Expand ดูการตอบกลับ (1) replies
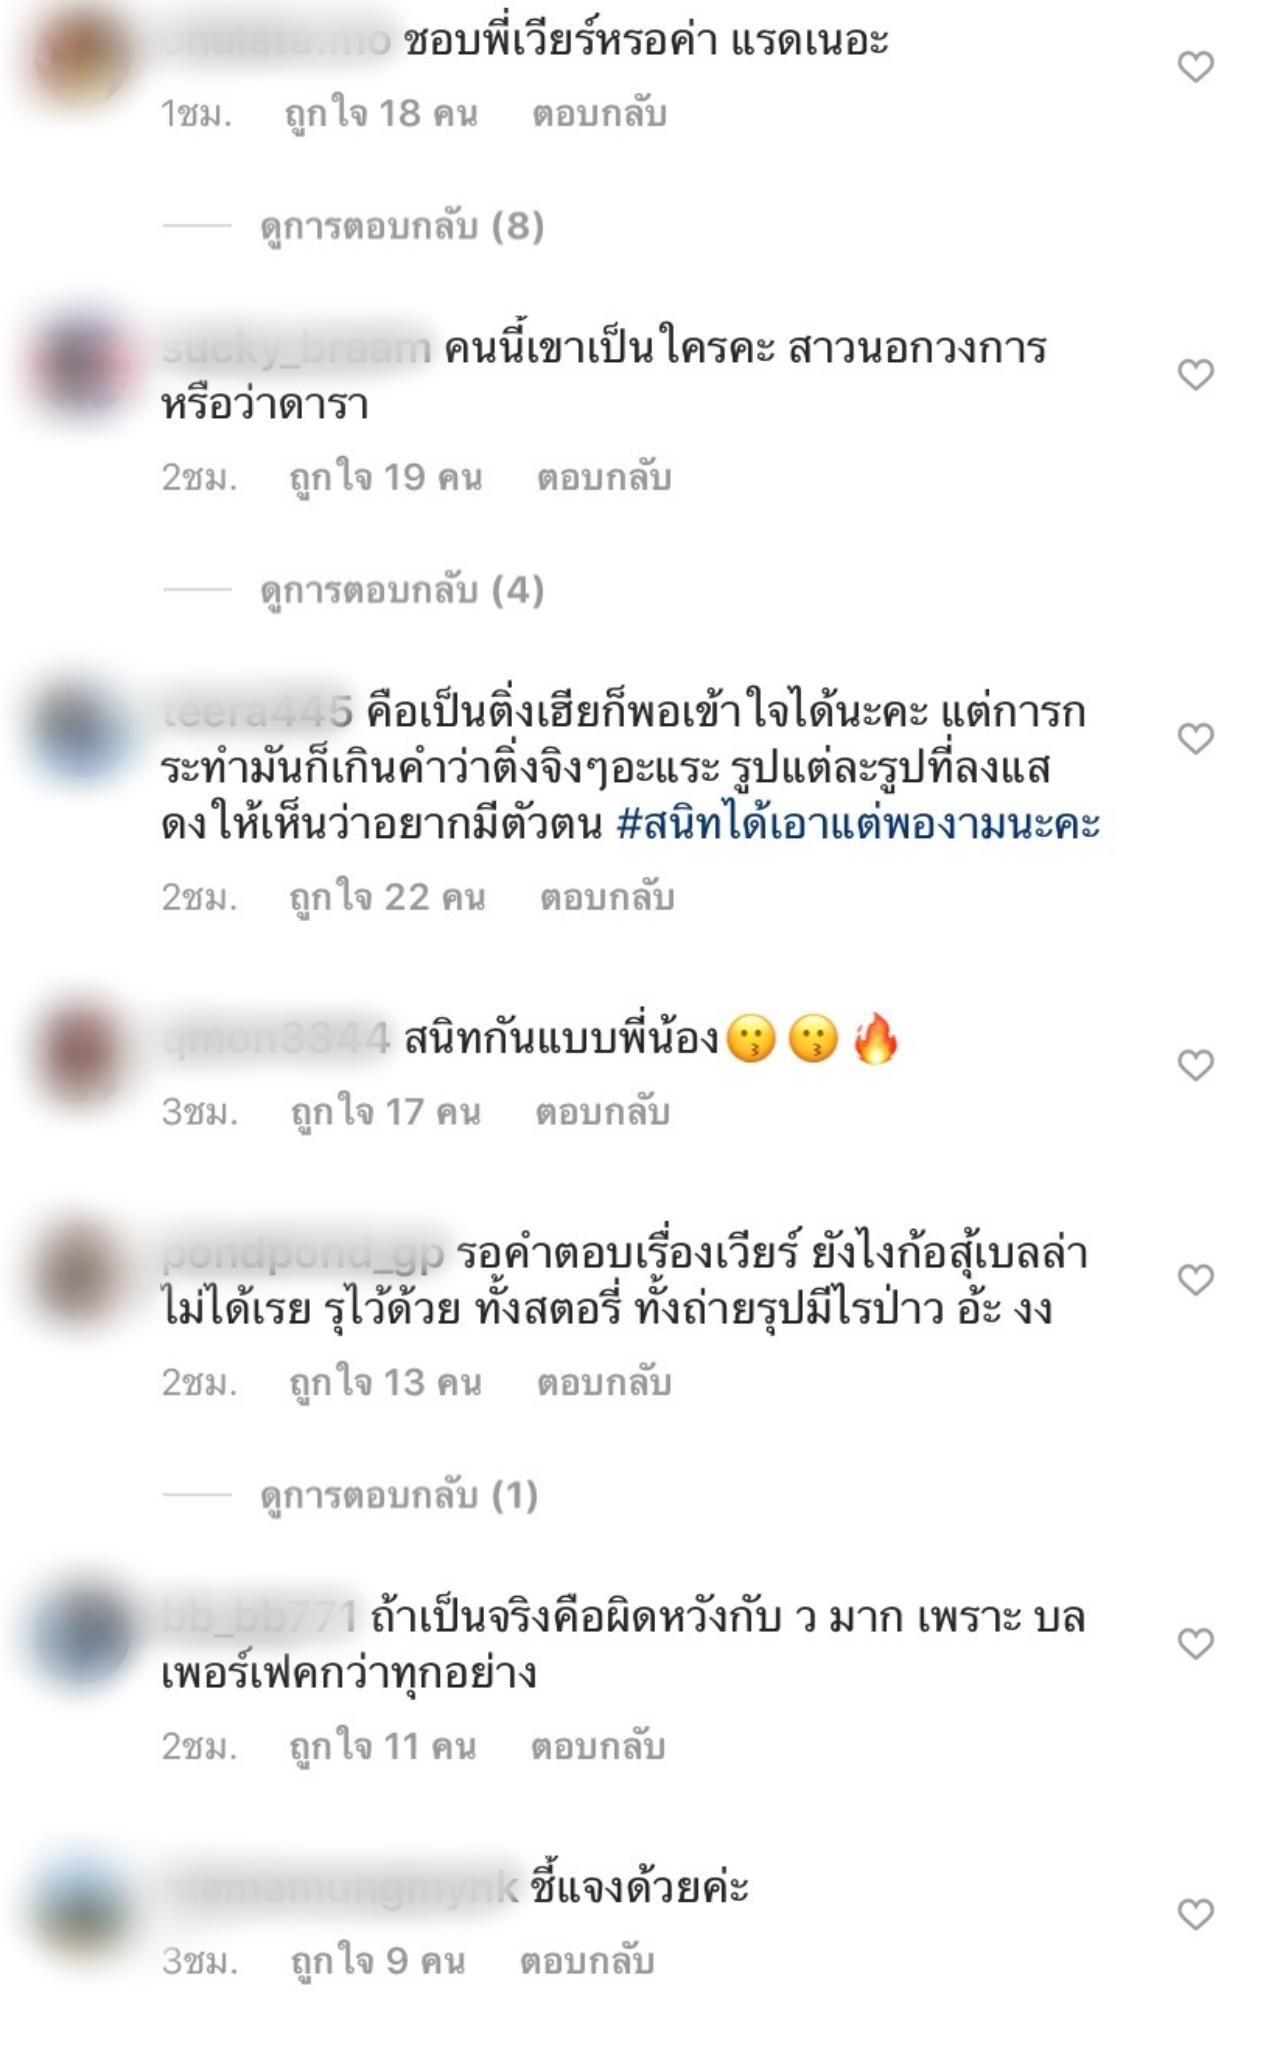 399,1495
